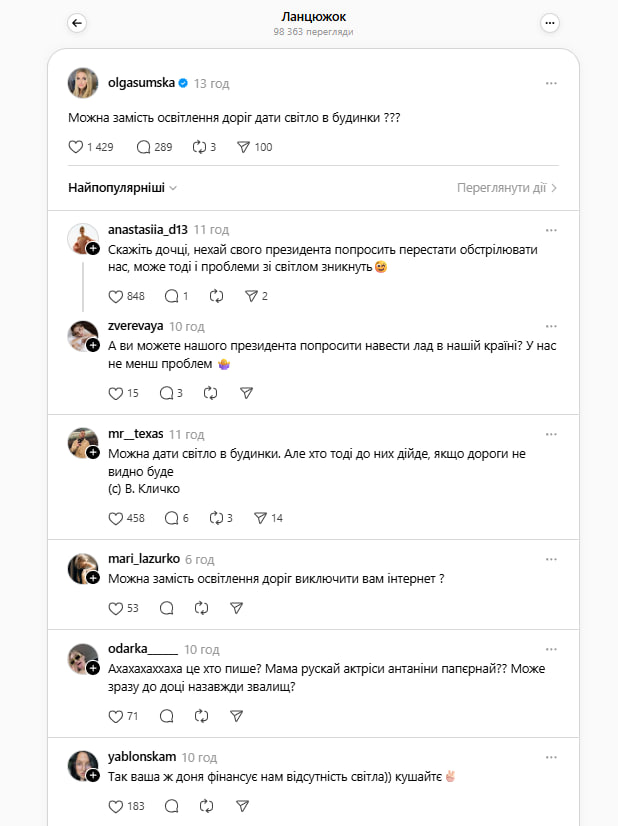
Task: Open thread options menu at top right
Action: [550, 23]
